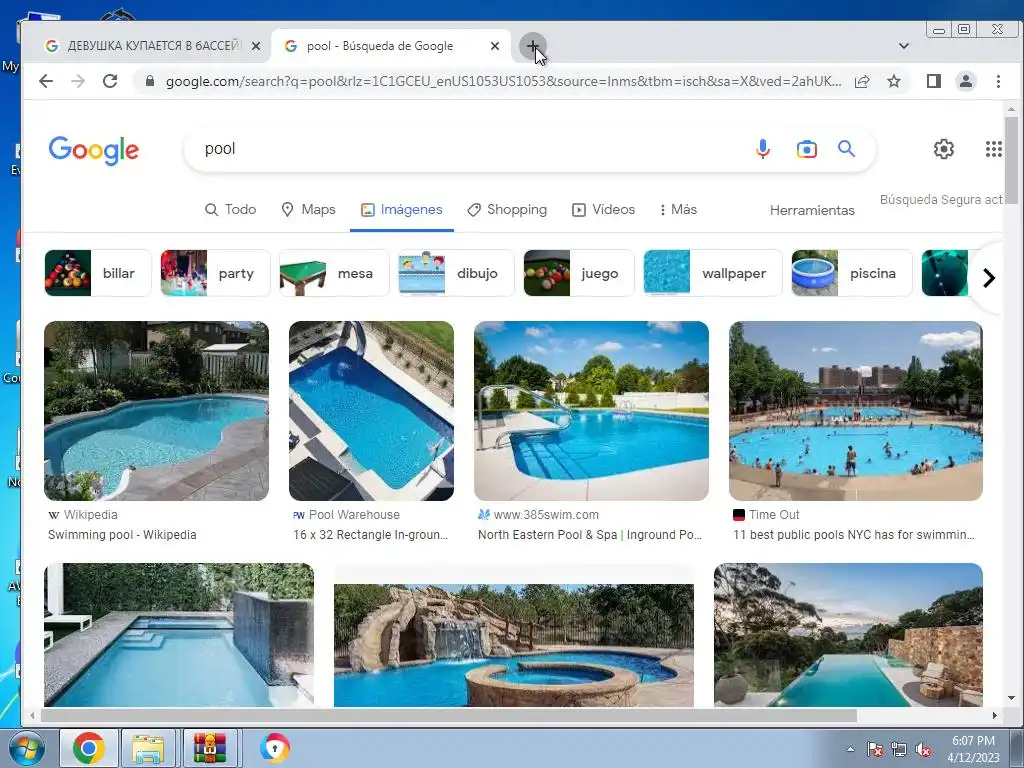Submit search with the magnifier icon
Screen dimensions: 1024x768
pos(846,149)
